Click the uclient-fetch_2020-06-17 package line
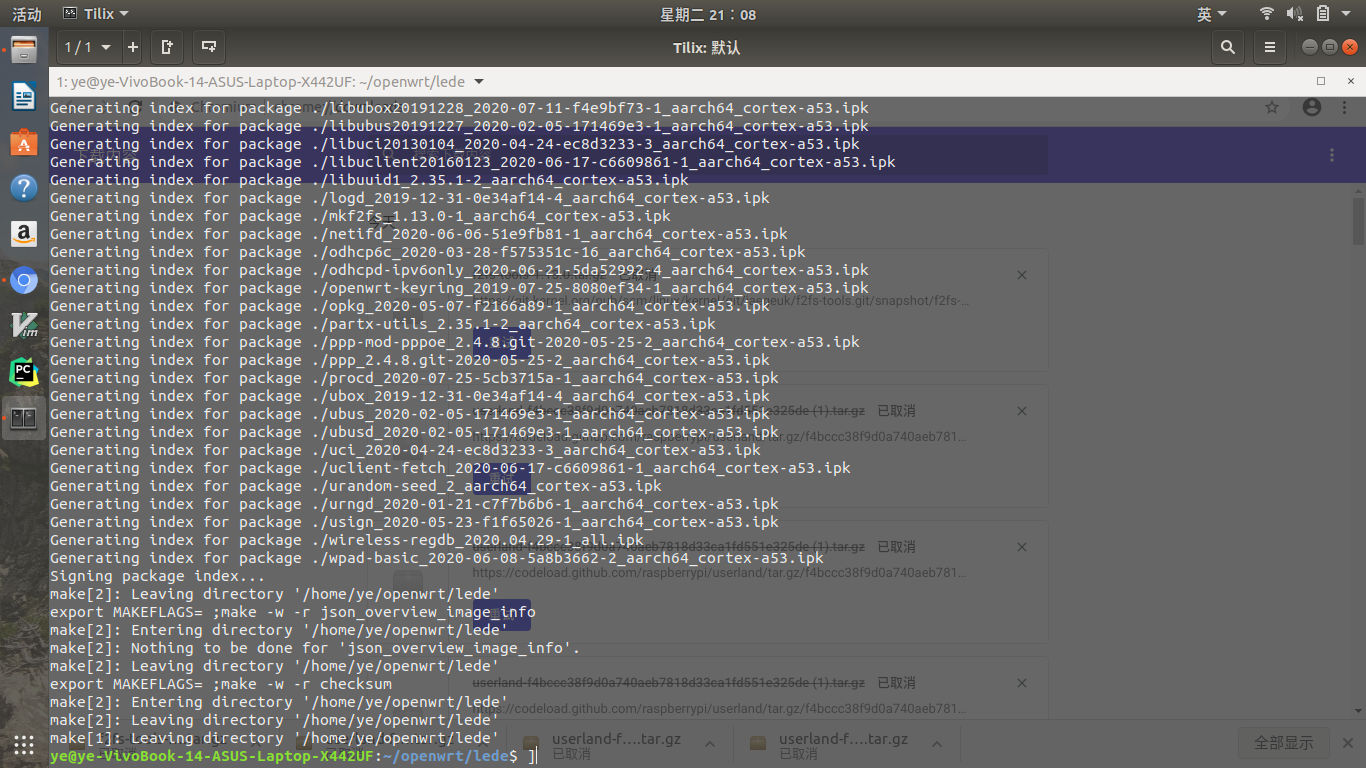The height and width of the screenshot is (768, 1366). [451, 468]
